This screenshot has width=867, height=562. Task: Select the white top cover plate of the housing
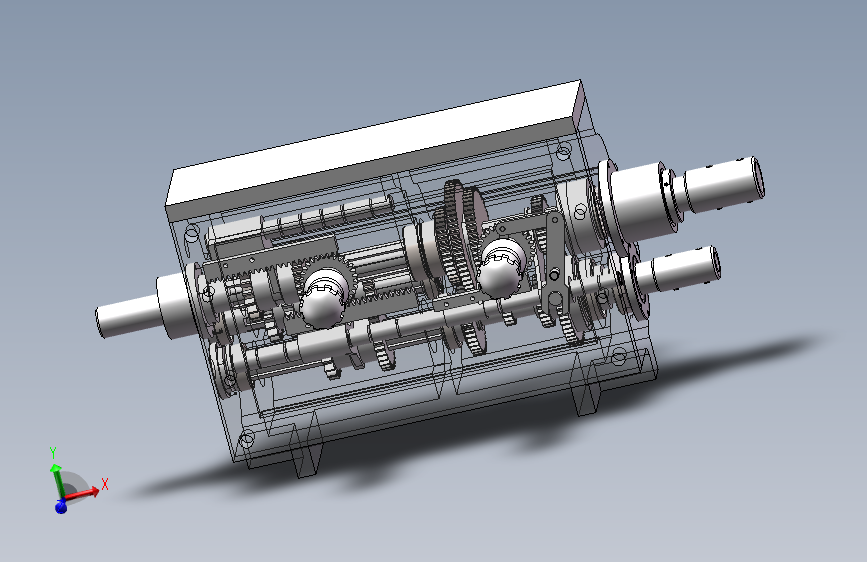[374, 142]
